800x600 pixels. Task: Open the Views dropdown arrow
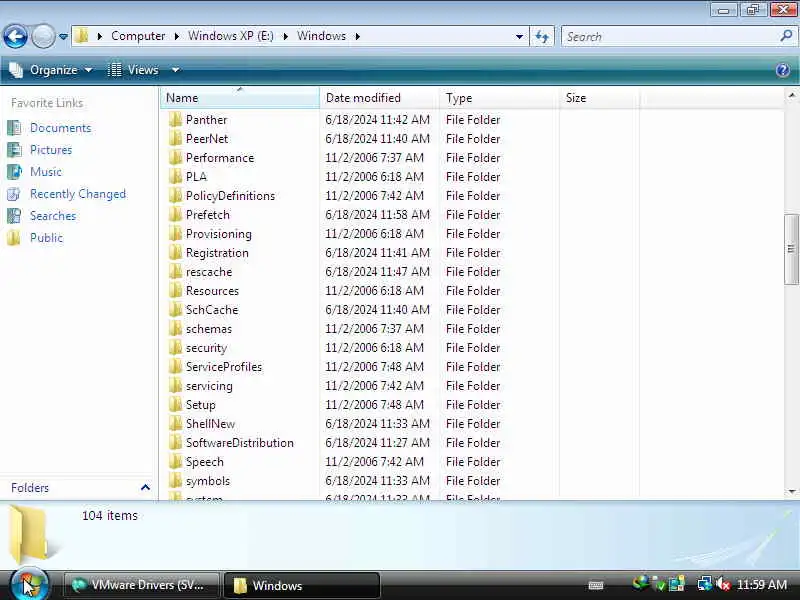coord(176,70)
